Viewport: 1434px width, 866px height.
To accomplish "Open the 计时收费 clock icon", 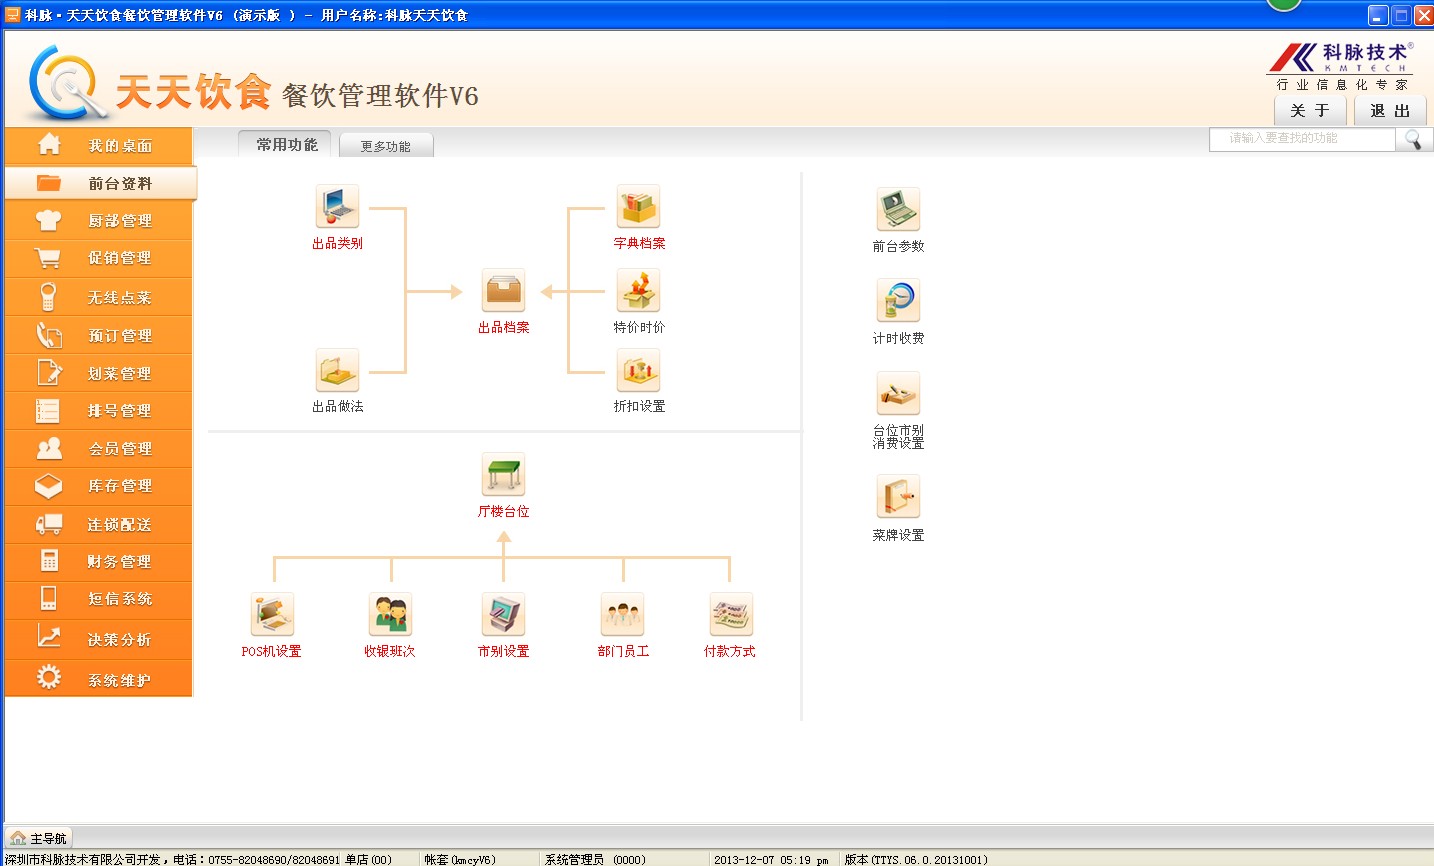I will point(898,301).
